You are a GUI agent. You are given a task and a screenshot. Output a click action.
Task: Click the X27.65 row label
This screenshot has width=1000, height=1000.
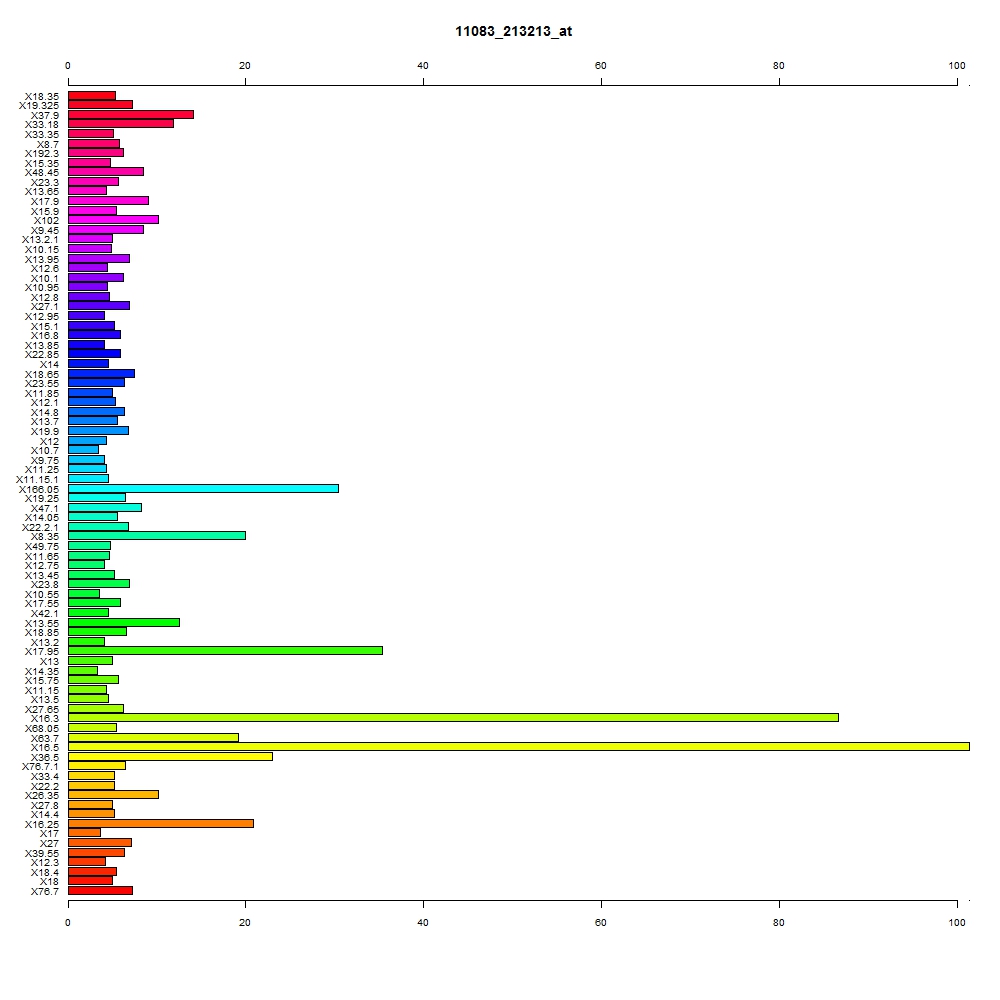tap(42, 709)
